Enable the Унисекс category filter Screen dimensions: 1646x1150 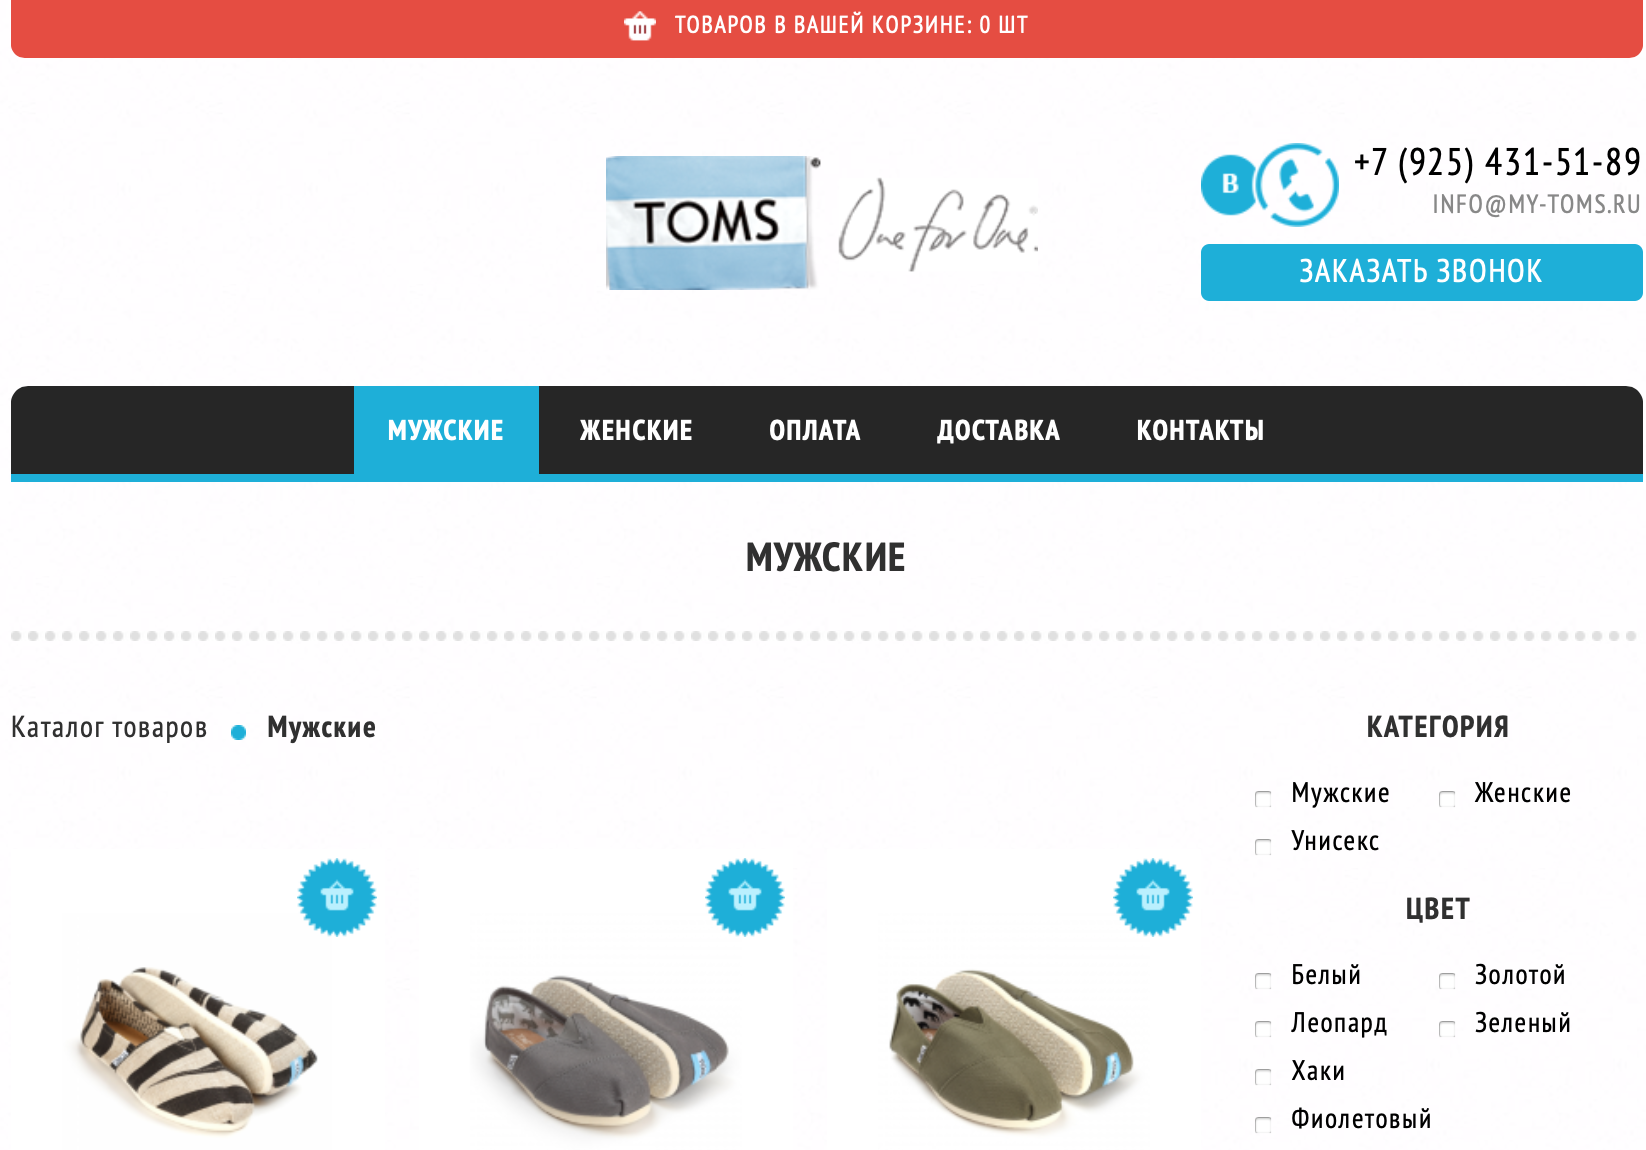click(1263, 846)
